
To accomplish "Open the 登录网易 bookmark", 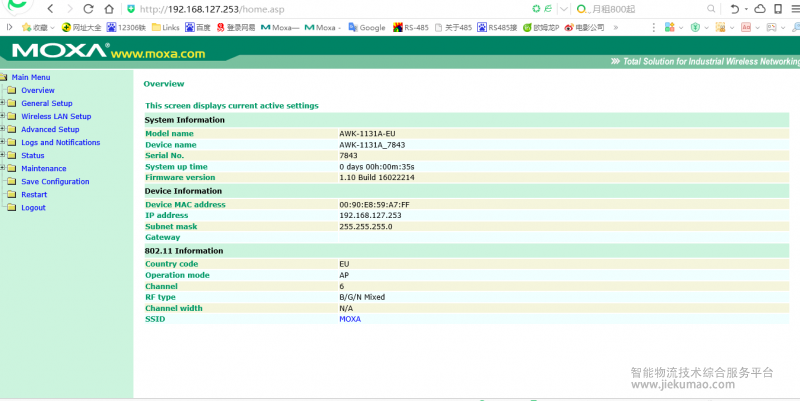I will point(235,28).
